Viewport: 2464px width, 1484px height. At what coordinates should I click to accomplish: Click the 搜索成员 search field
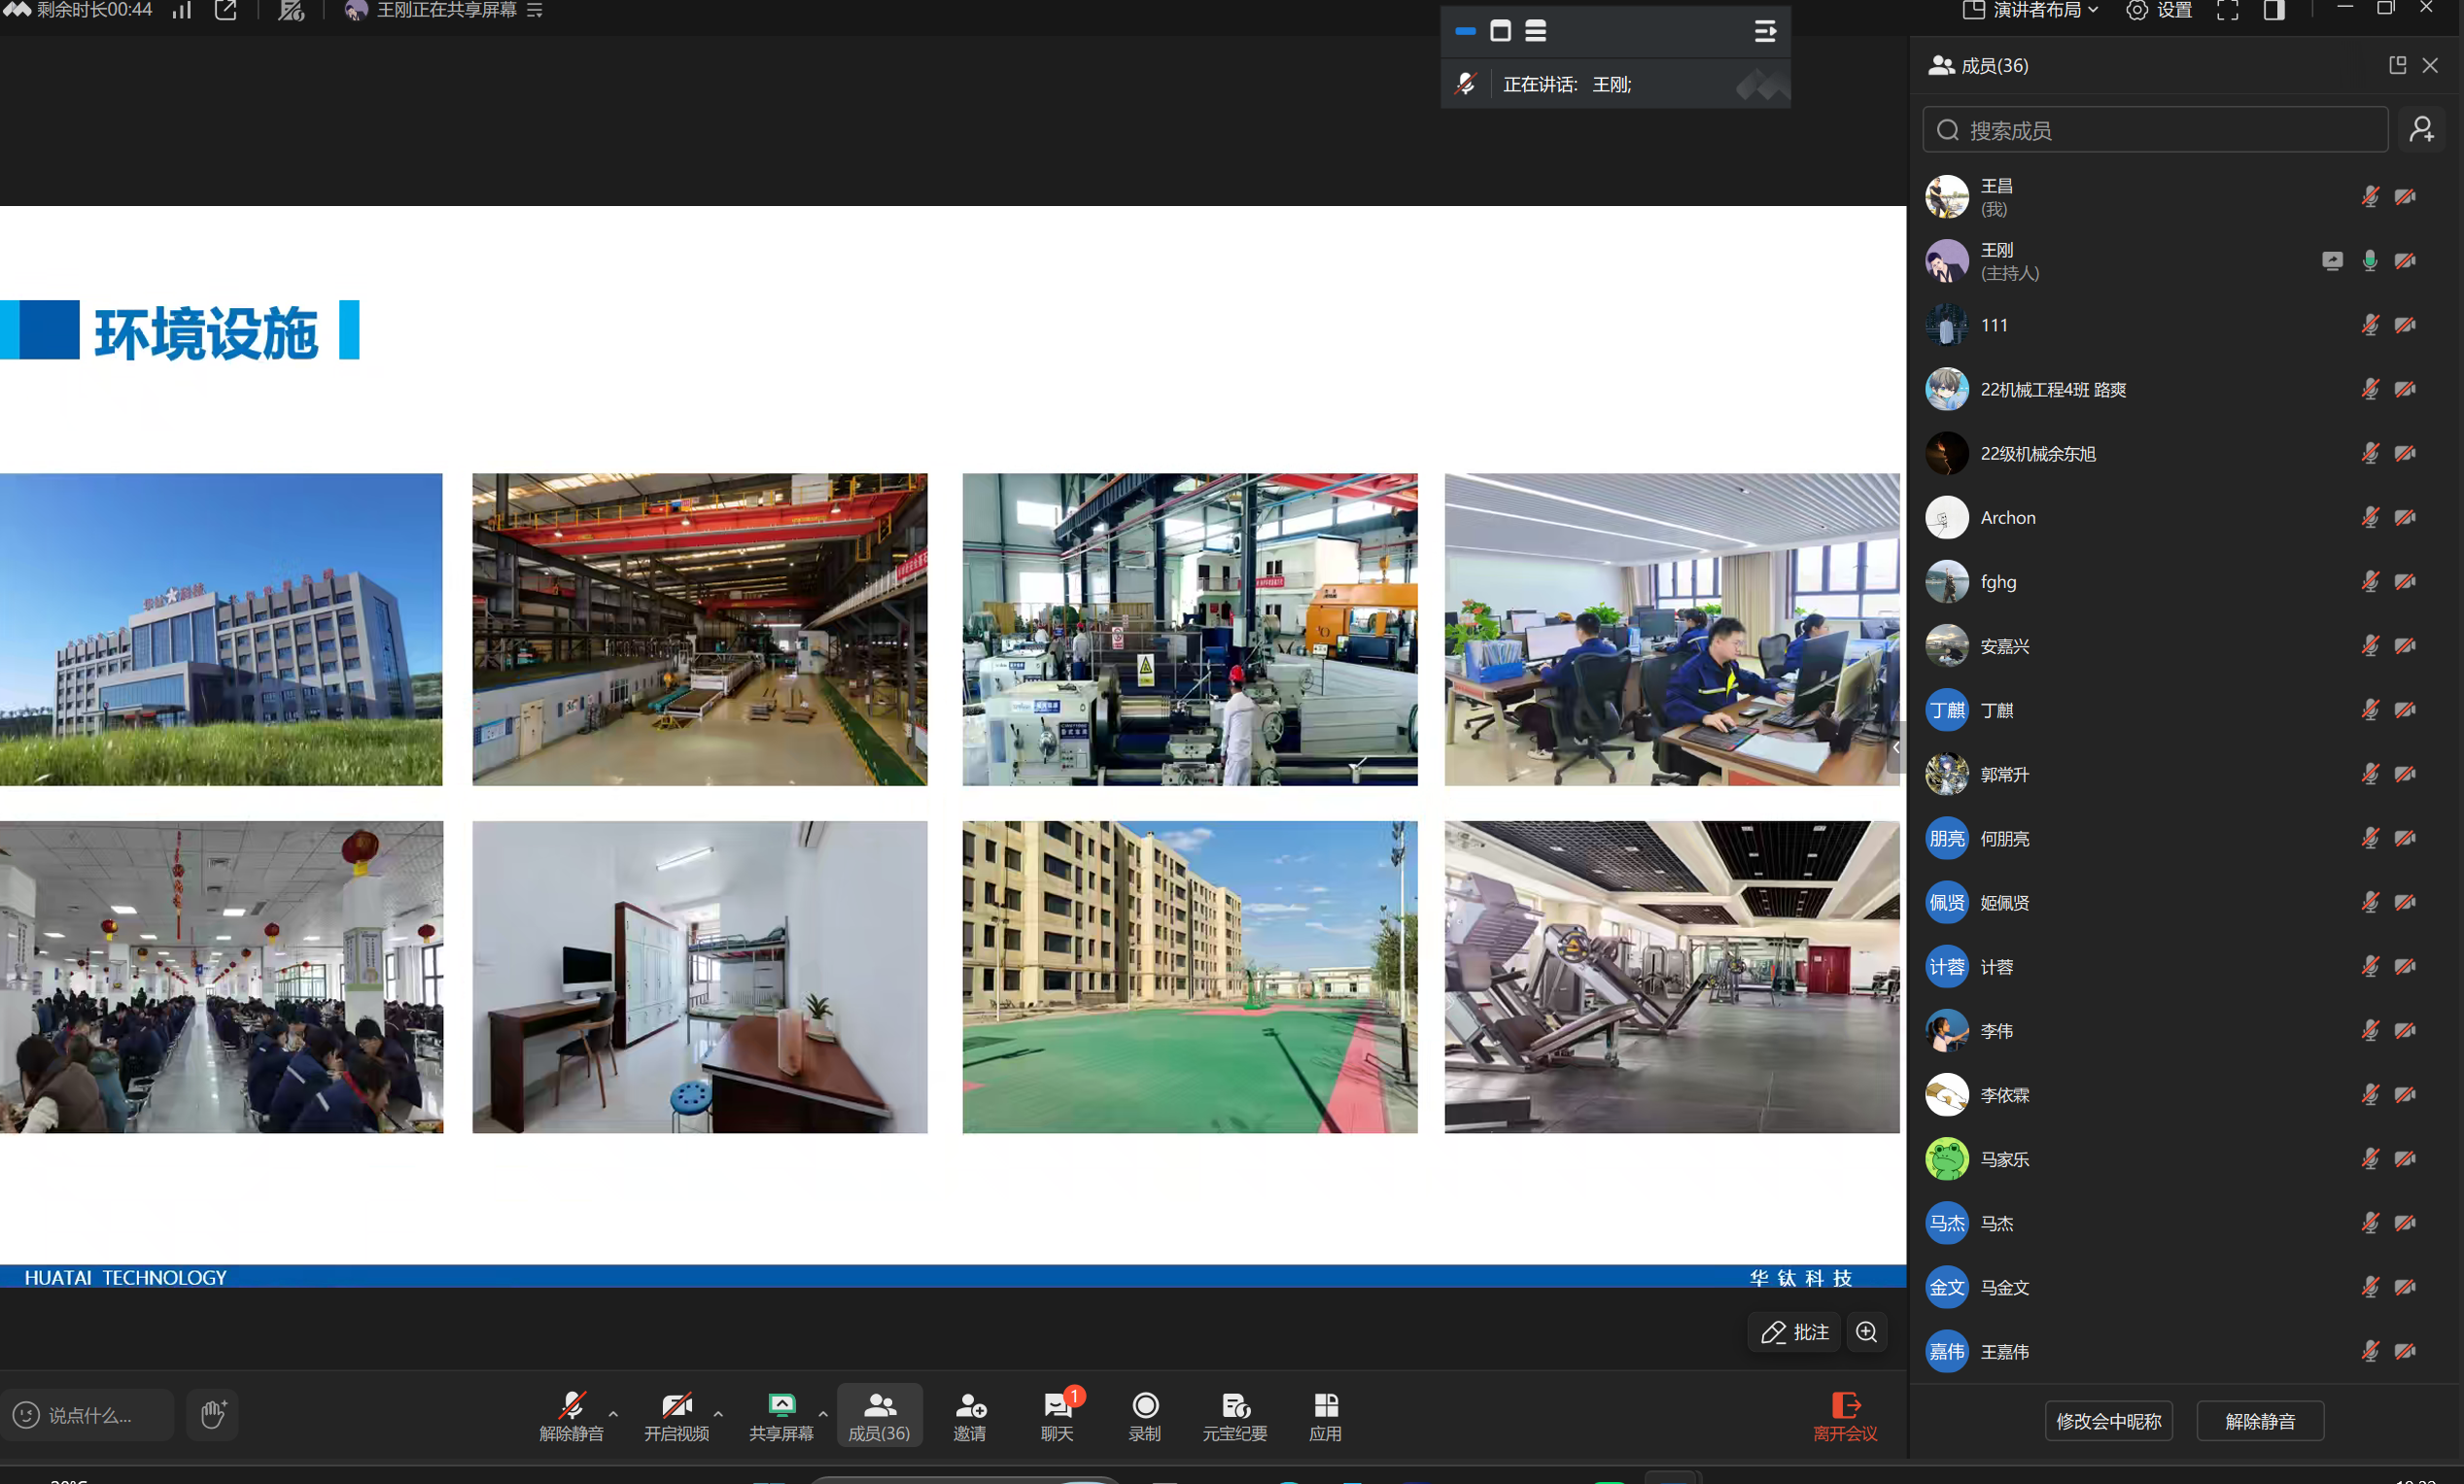(2155, 130)
